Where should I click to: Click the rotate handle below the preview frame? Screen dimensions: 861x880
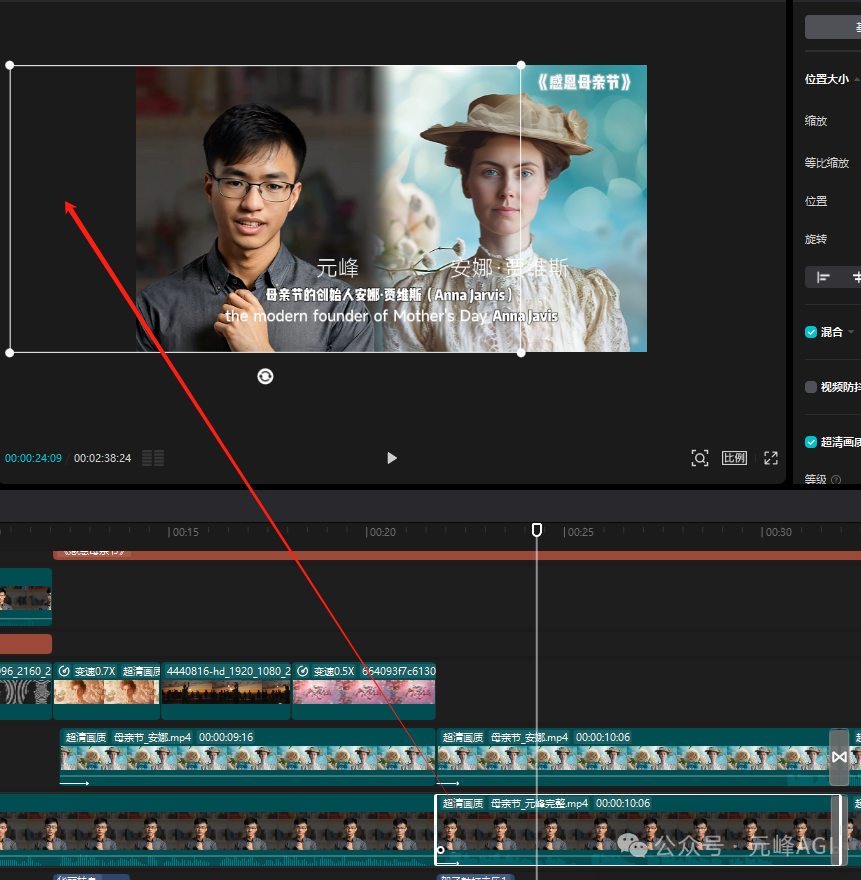(265, 376)
